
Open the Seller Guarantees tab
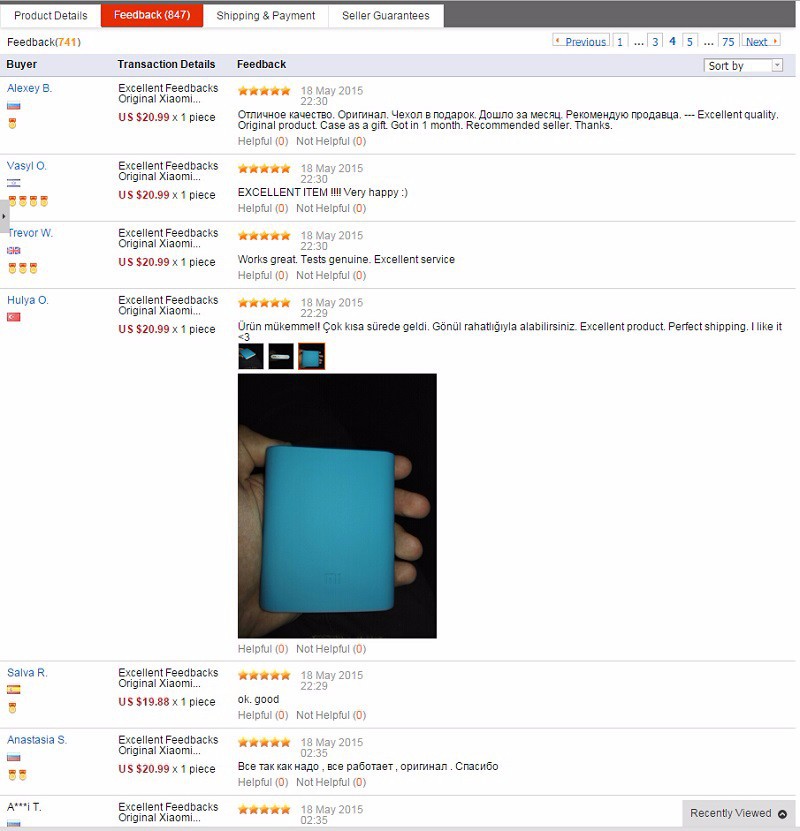click(x=386, y=15)
